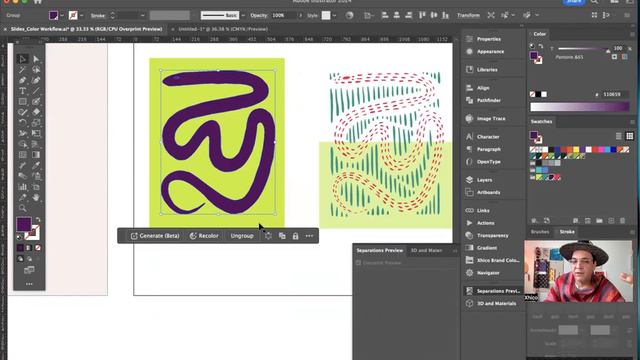640x360 pixels.
Task: Set paint mode to Color in toolbar
Action: tap(20, 248)
